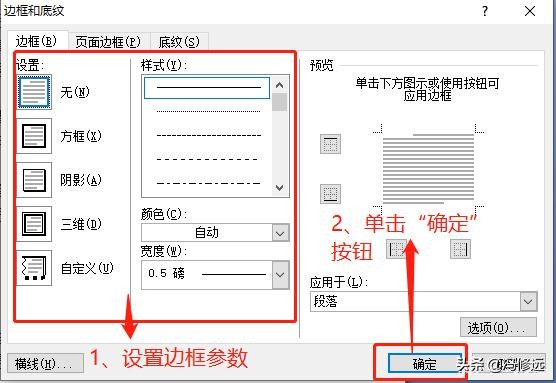Open the 选项(O)... options button

pyautogui.click(x=498, y=327)
